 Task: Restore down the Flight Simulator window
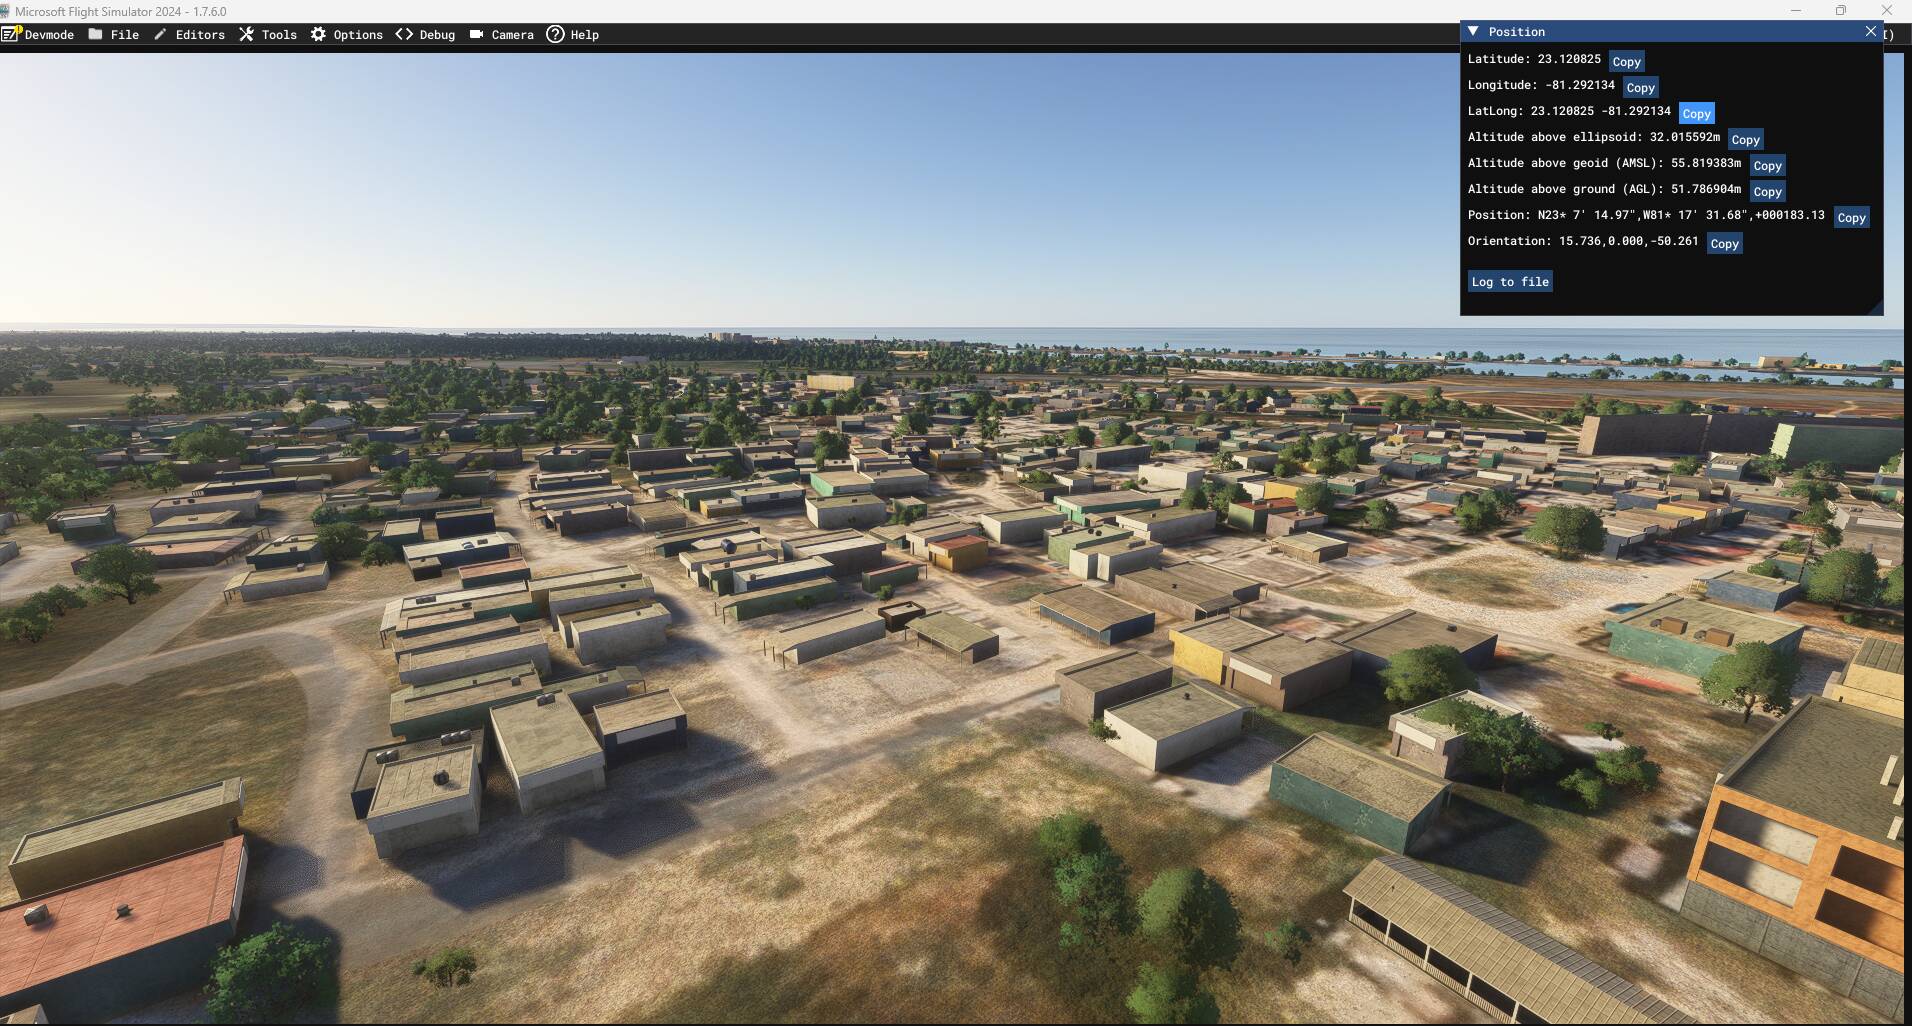(x=1841, y=10)
